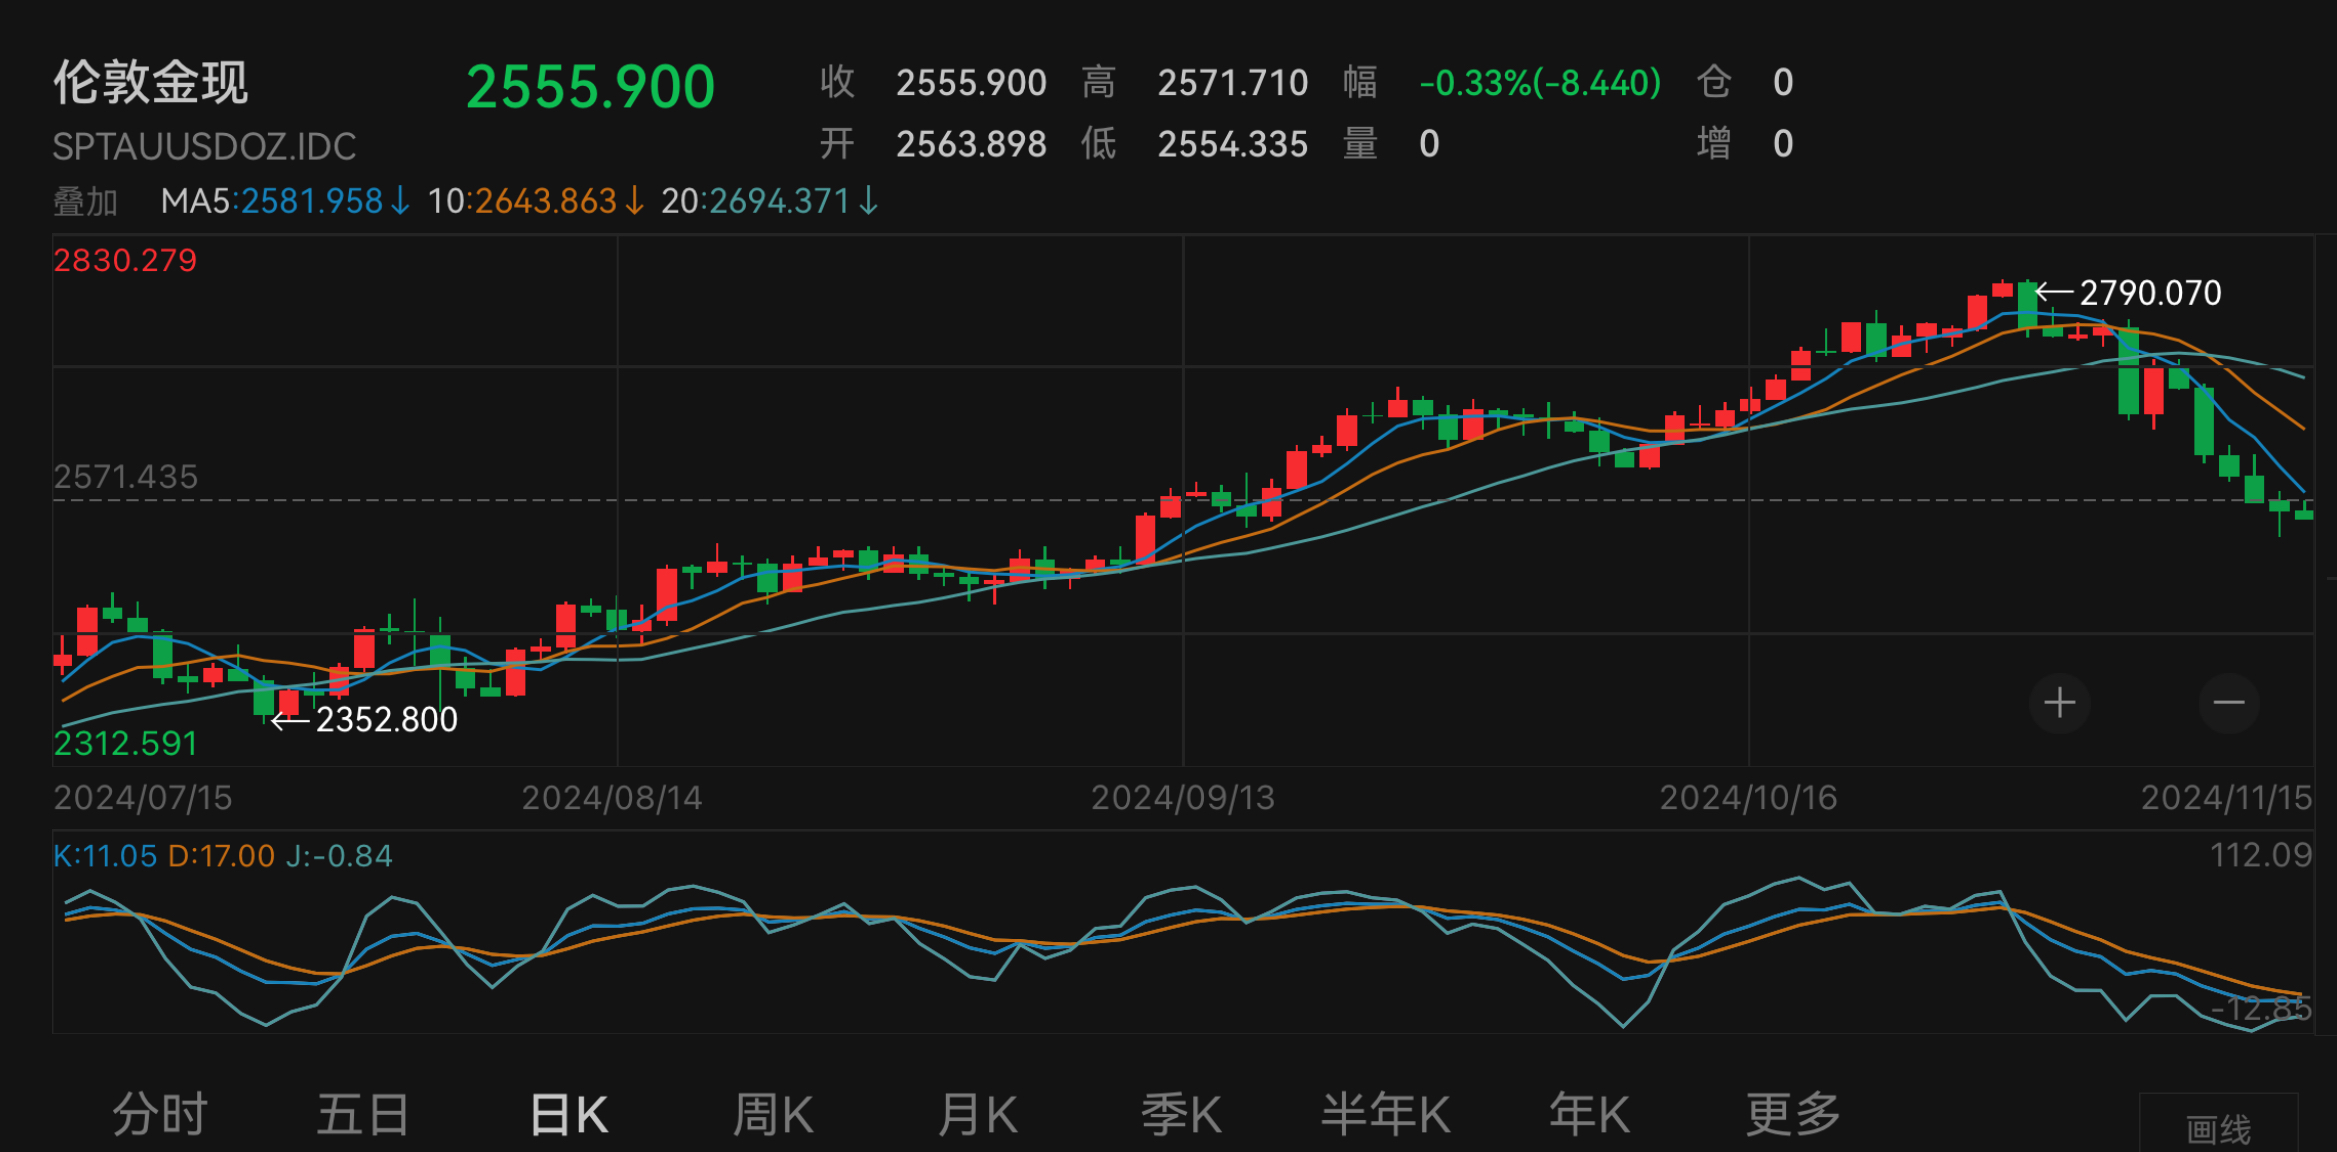The width and height of the screenshot is (2337, 1152).
Task: Click the MA10 value 2643.863
Action: point(546,202)
